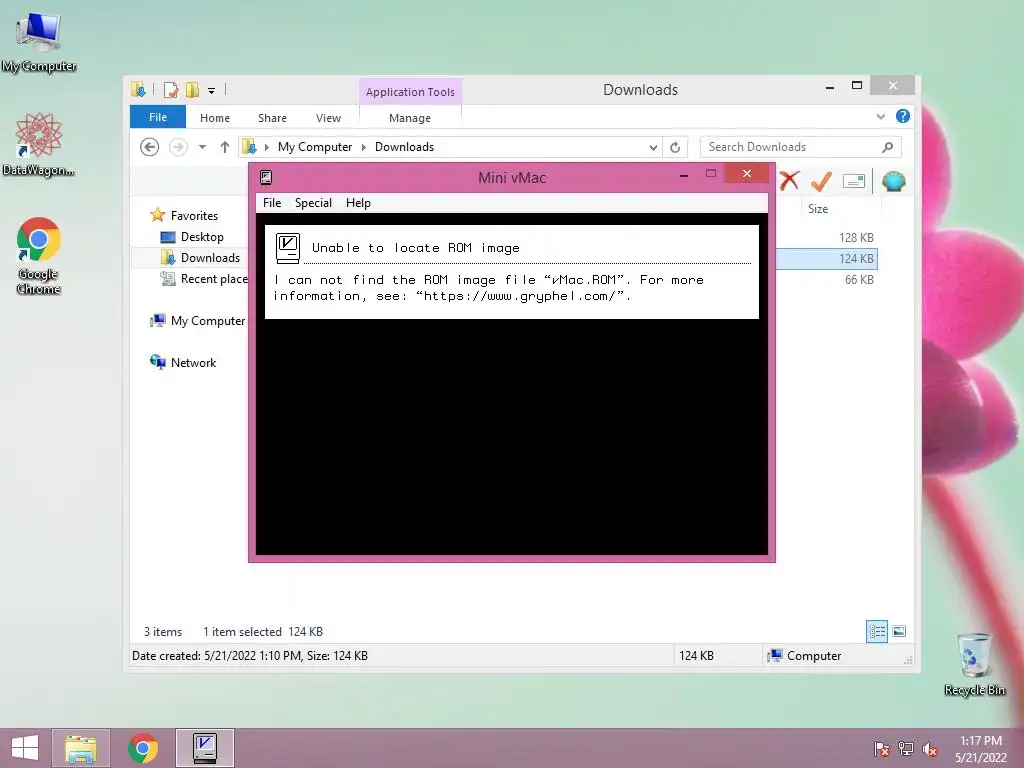Go back in Explorer navigation
Screen dimensions: 1024x768
(150, 147)
